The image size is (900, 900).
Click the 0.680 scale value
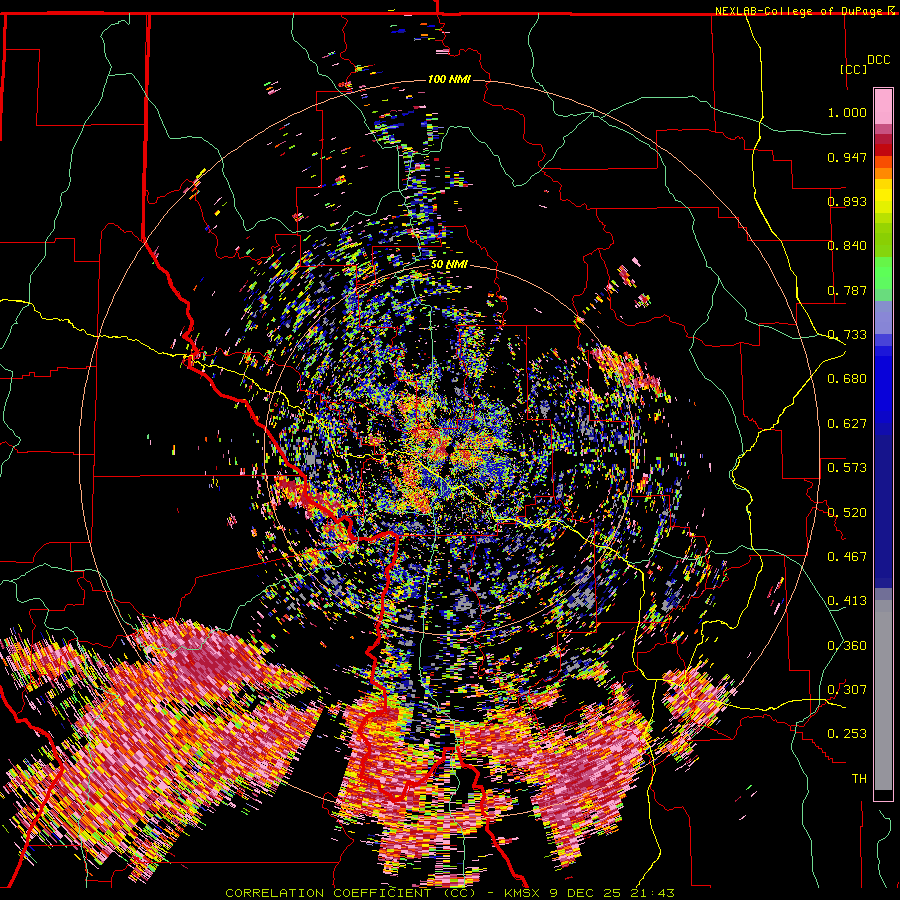[847, 379]
